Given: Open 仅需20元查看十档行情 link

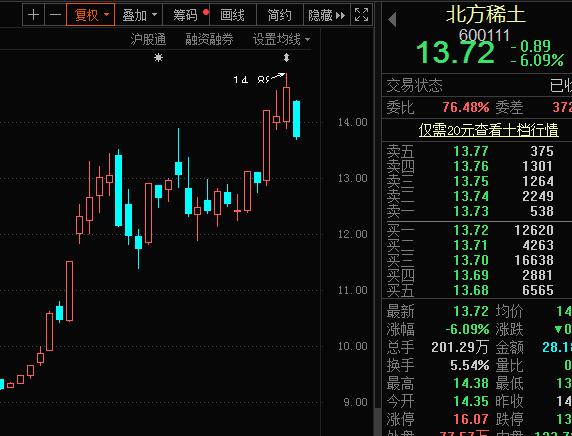Looking at the screenshot, I should 488,130.
